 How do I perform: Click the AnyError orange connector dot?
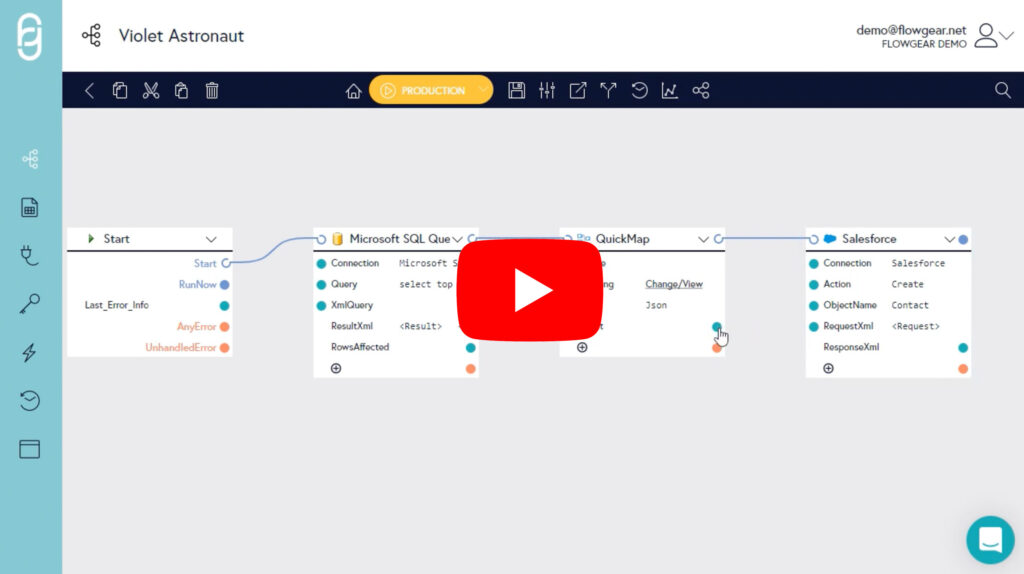point(225,327)
